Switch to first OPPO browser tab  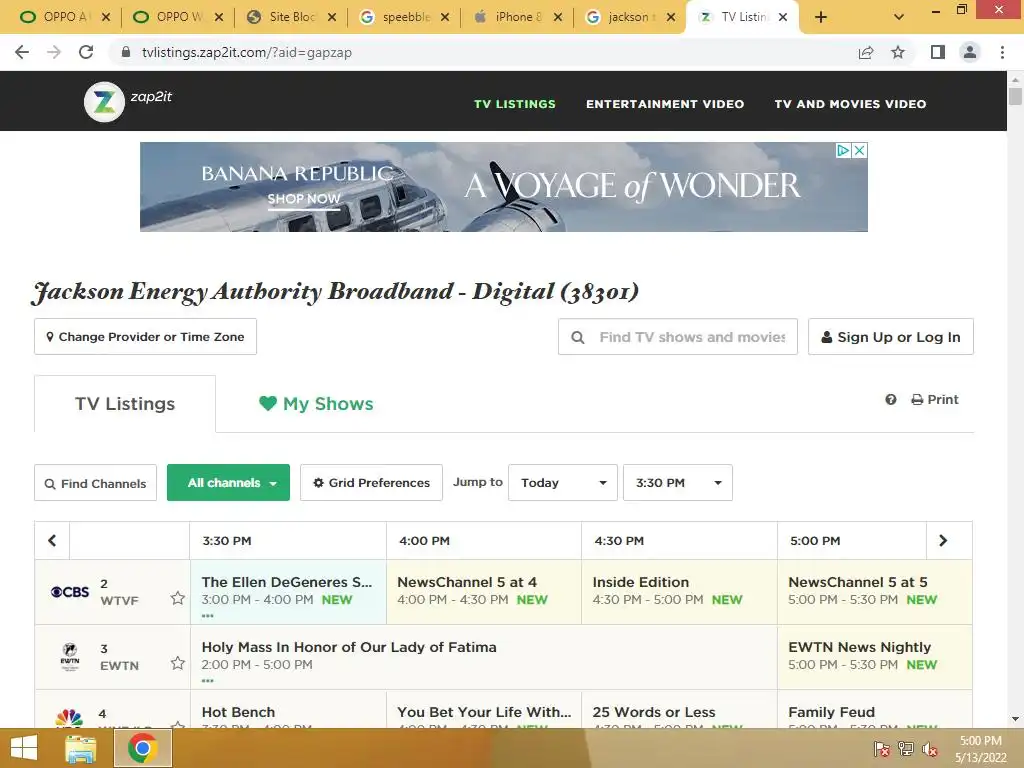[62, 17]
